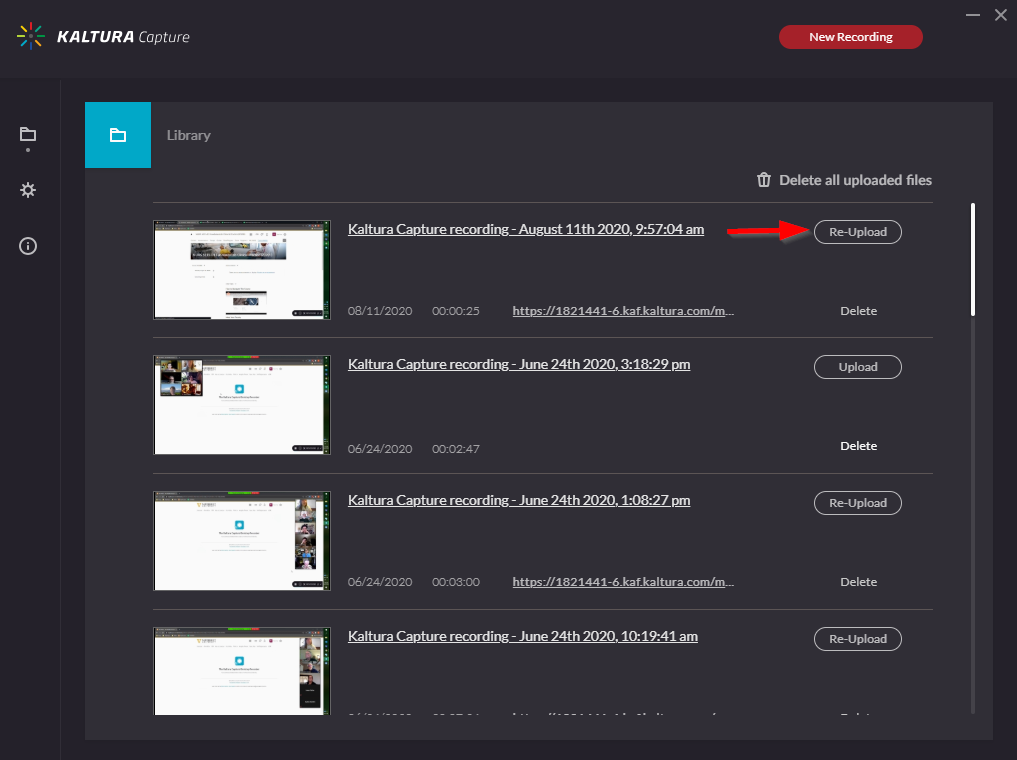Upload the June 24th 3:18:29 pm recording
Screen dimensions: 1017x760
(857, 367)
